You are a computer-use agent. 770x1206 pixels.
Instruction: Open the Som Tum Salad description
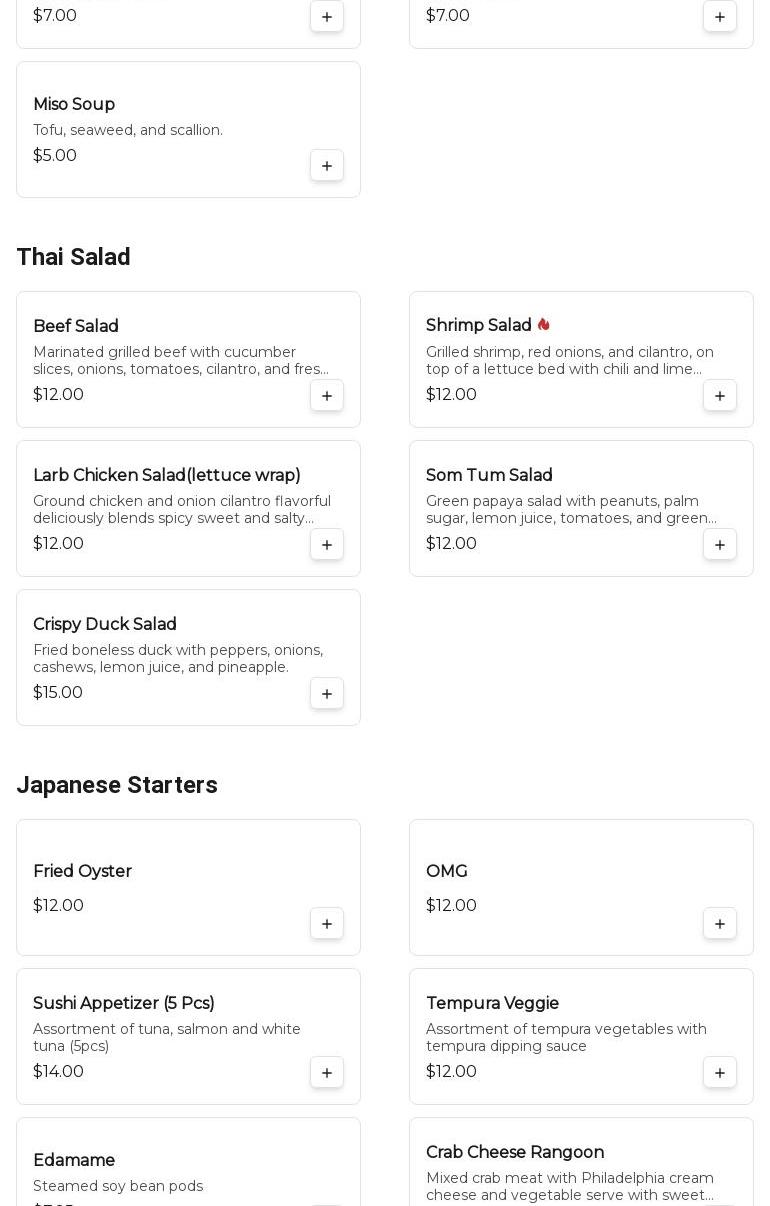(x=571, y=510)
